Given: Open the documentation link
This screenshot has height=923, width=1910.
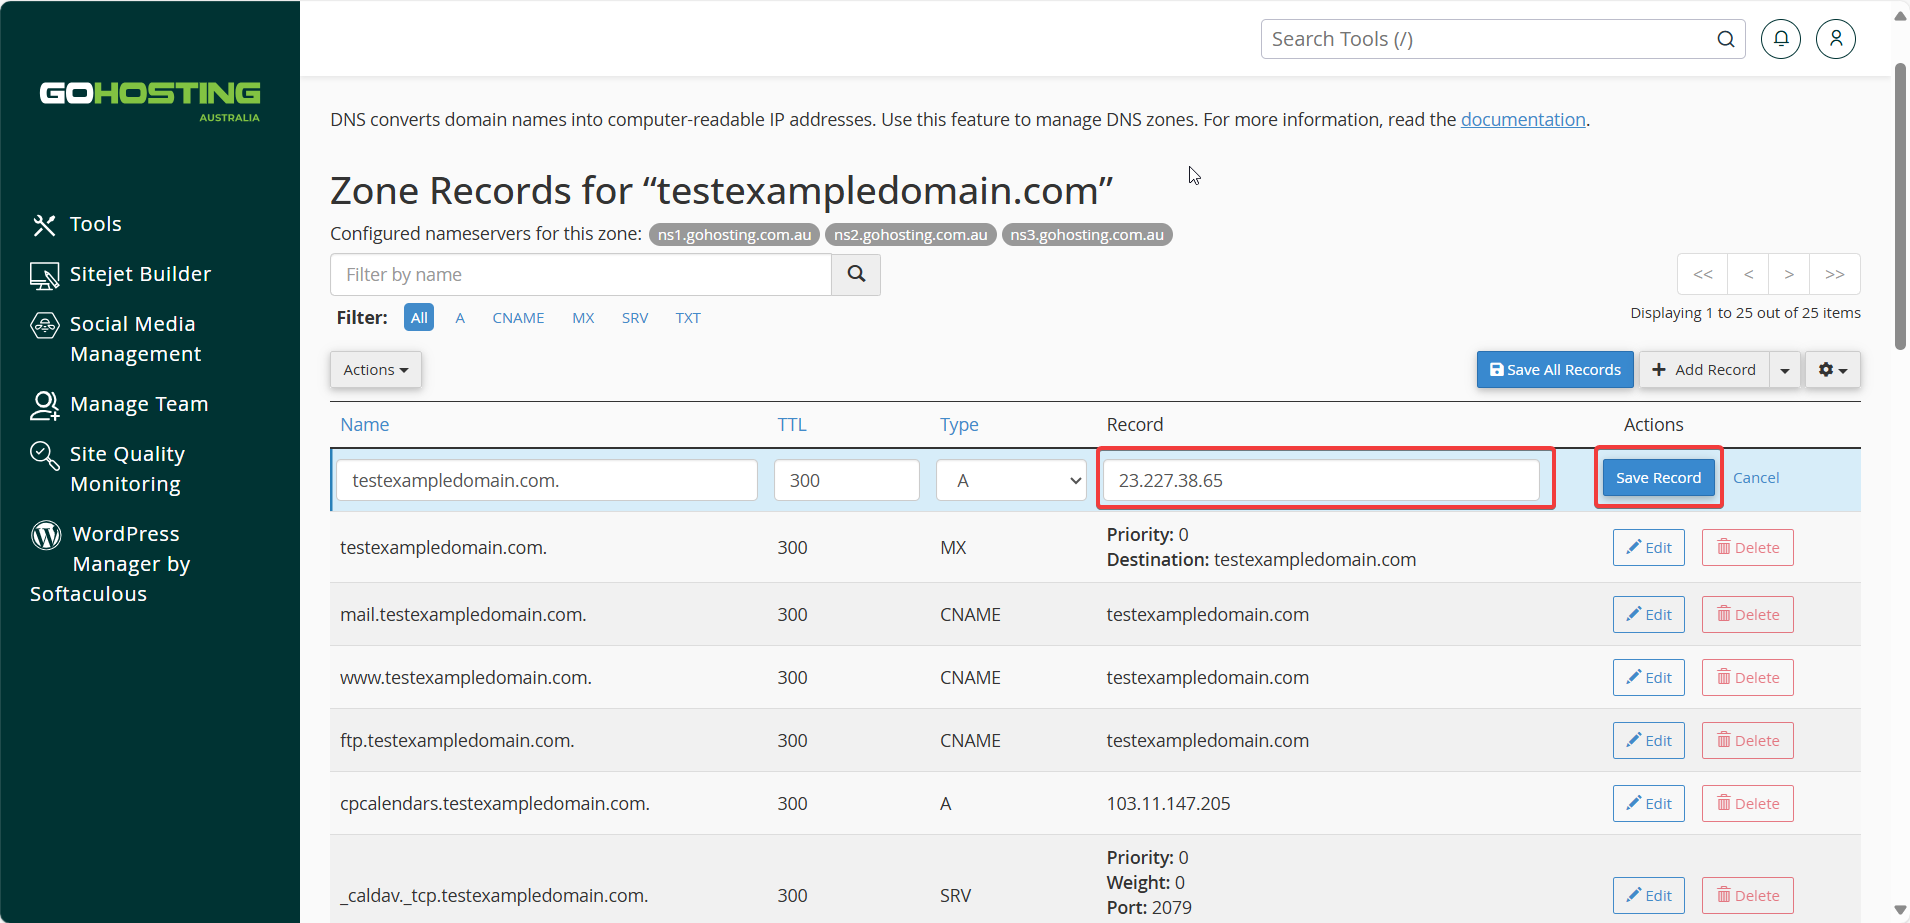Looking at the screenshot, I should (x=1523, y=120).
